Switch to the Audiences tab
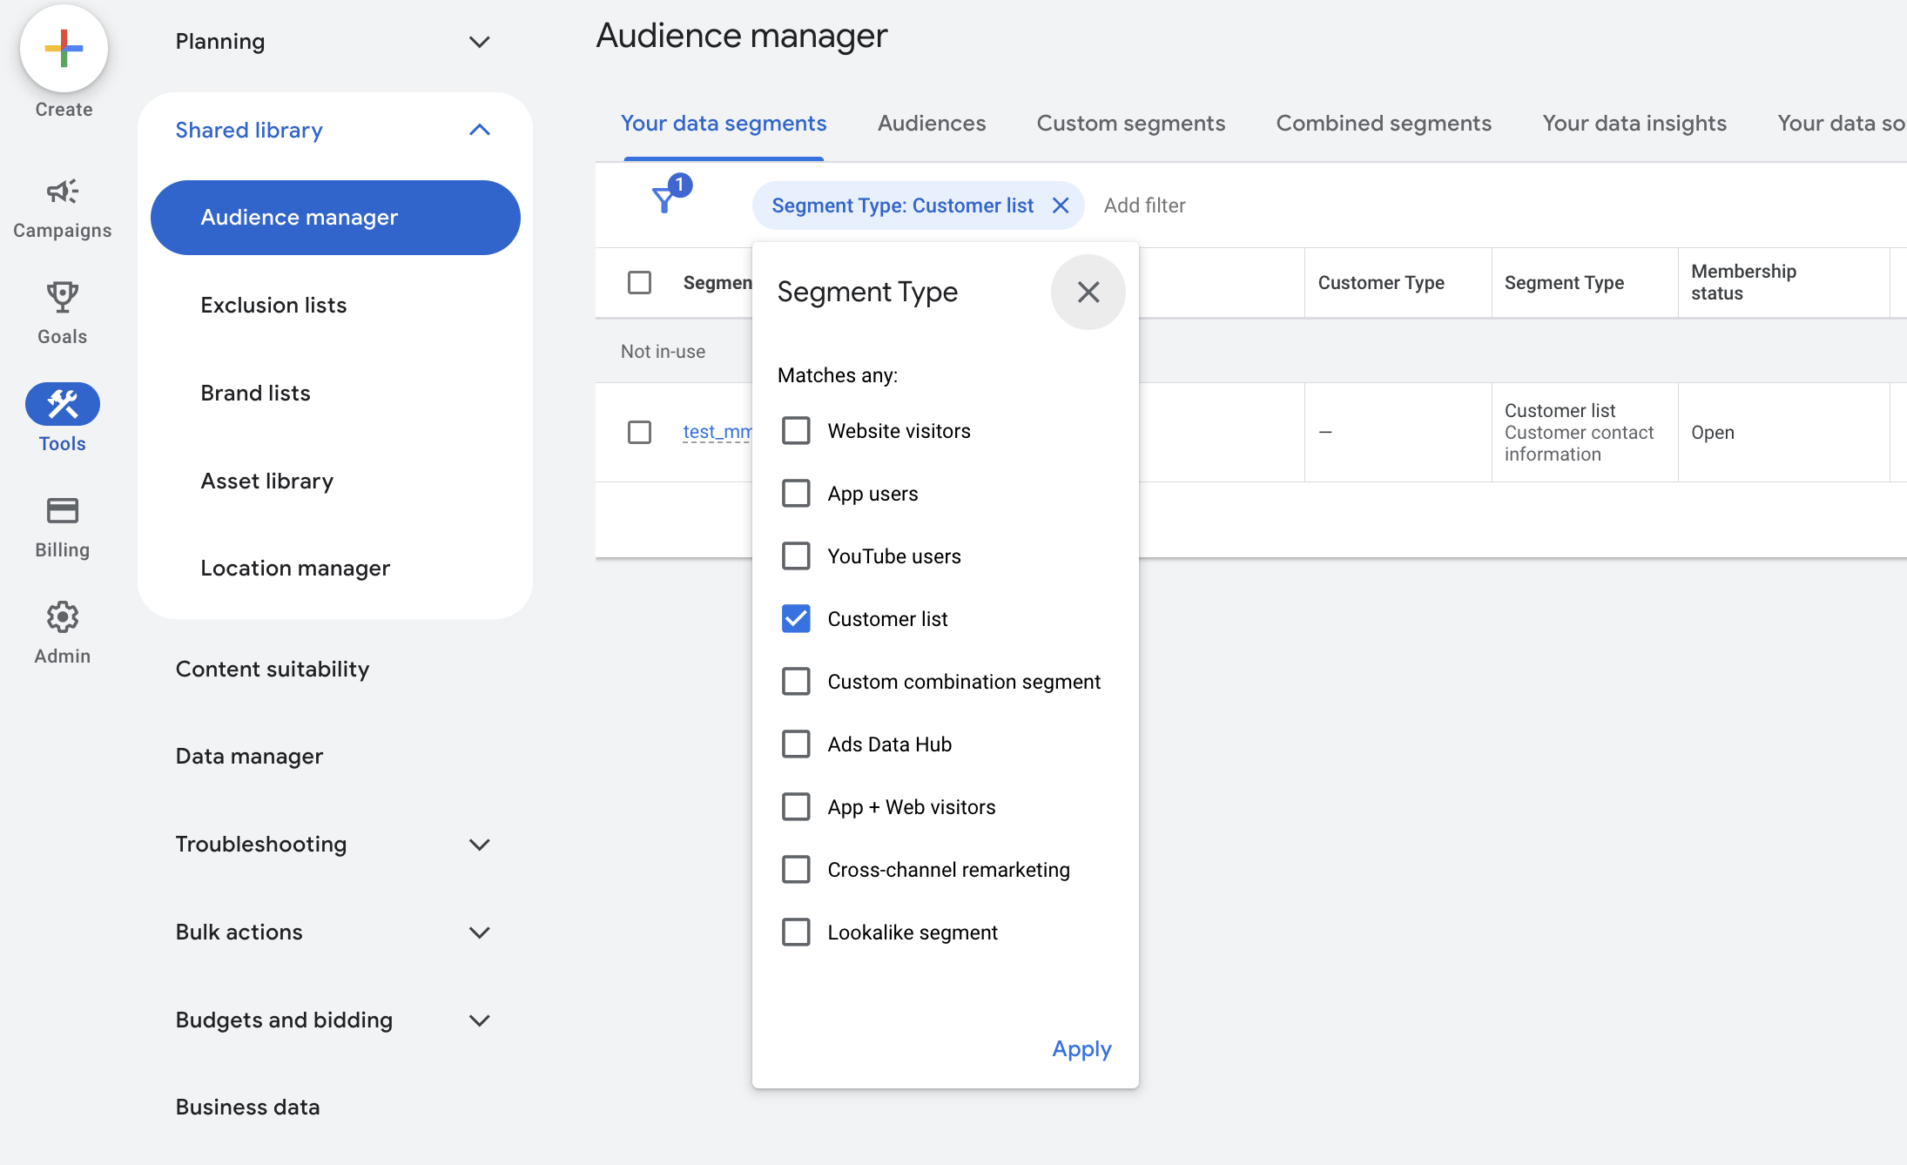The width and height of the screenshot is (1907, 1165). coord(931,123)
